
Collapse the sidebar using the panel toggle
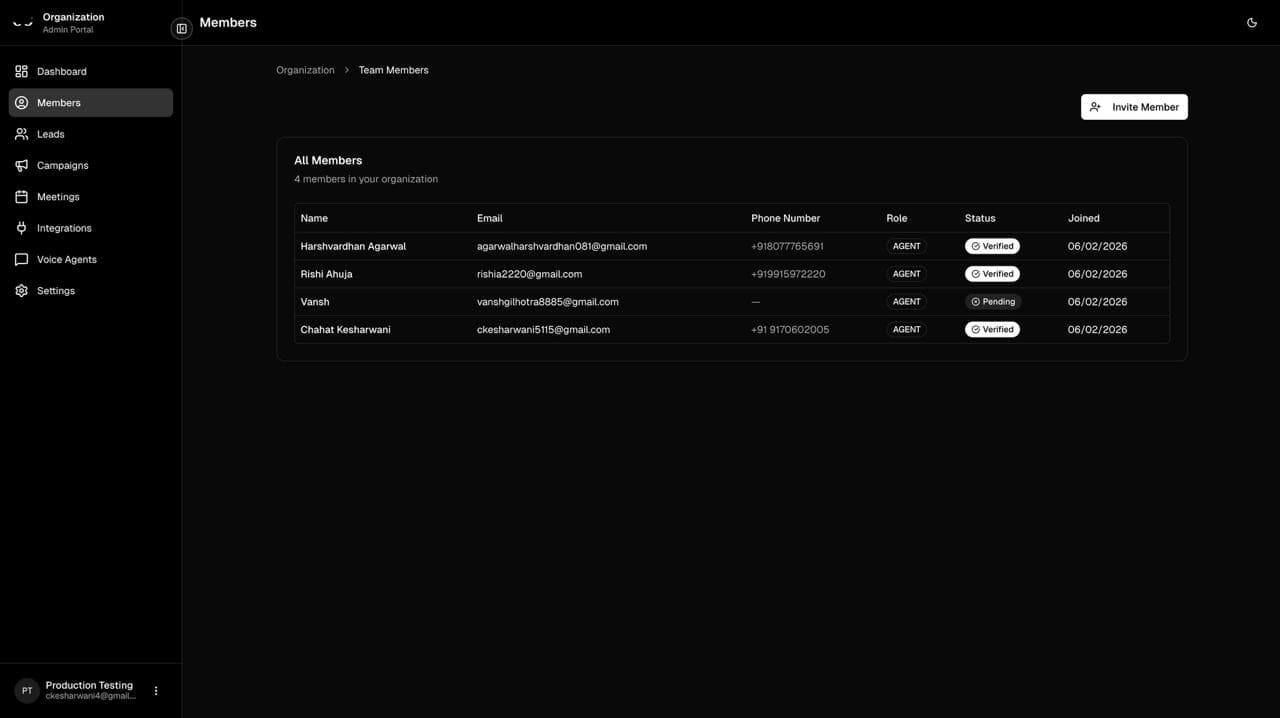click(x=181, y=29)
